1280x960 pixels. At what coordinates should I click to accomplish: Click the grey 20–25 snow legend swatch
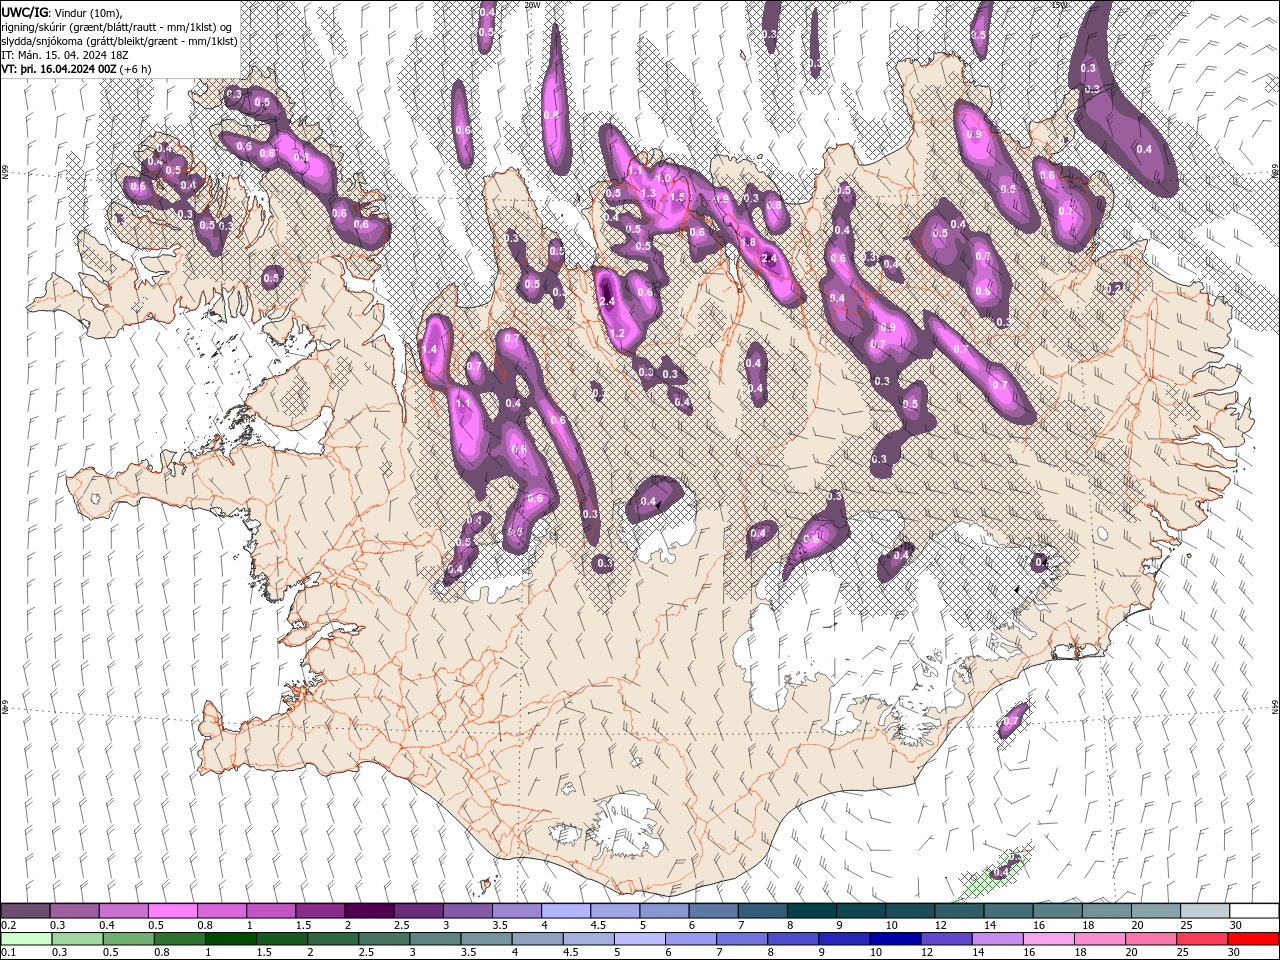pos(1155,910)
